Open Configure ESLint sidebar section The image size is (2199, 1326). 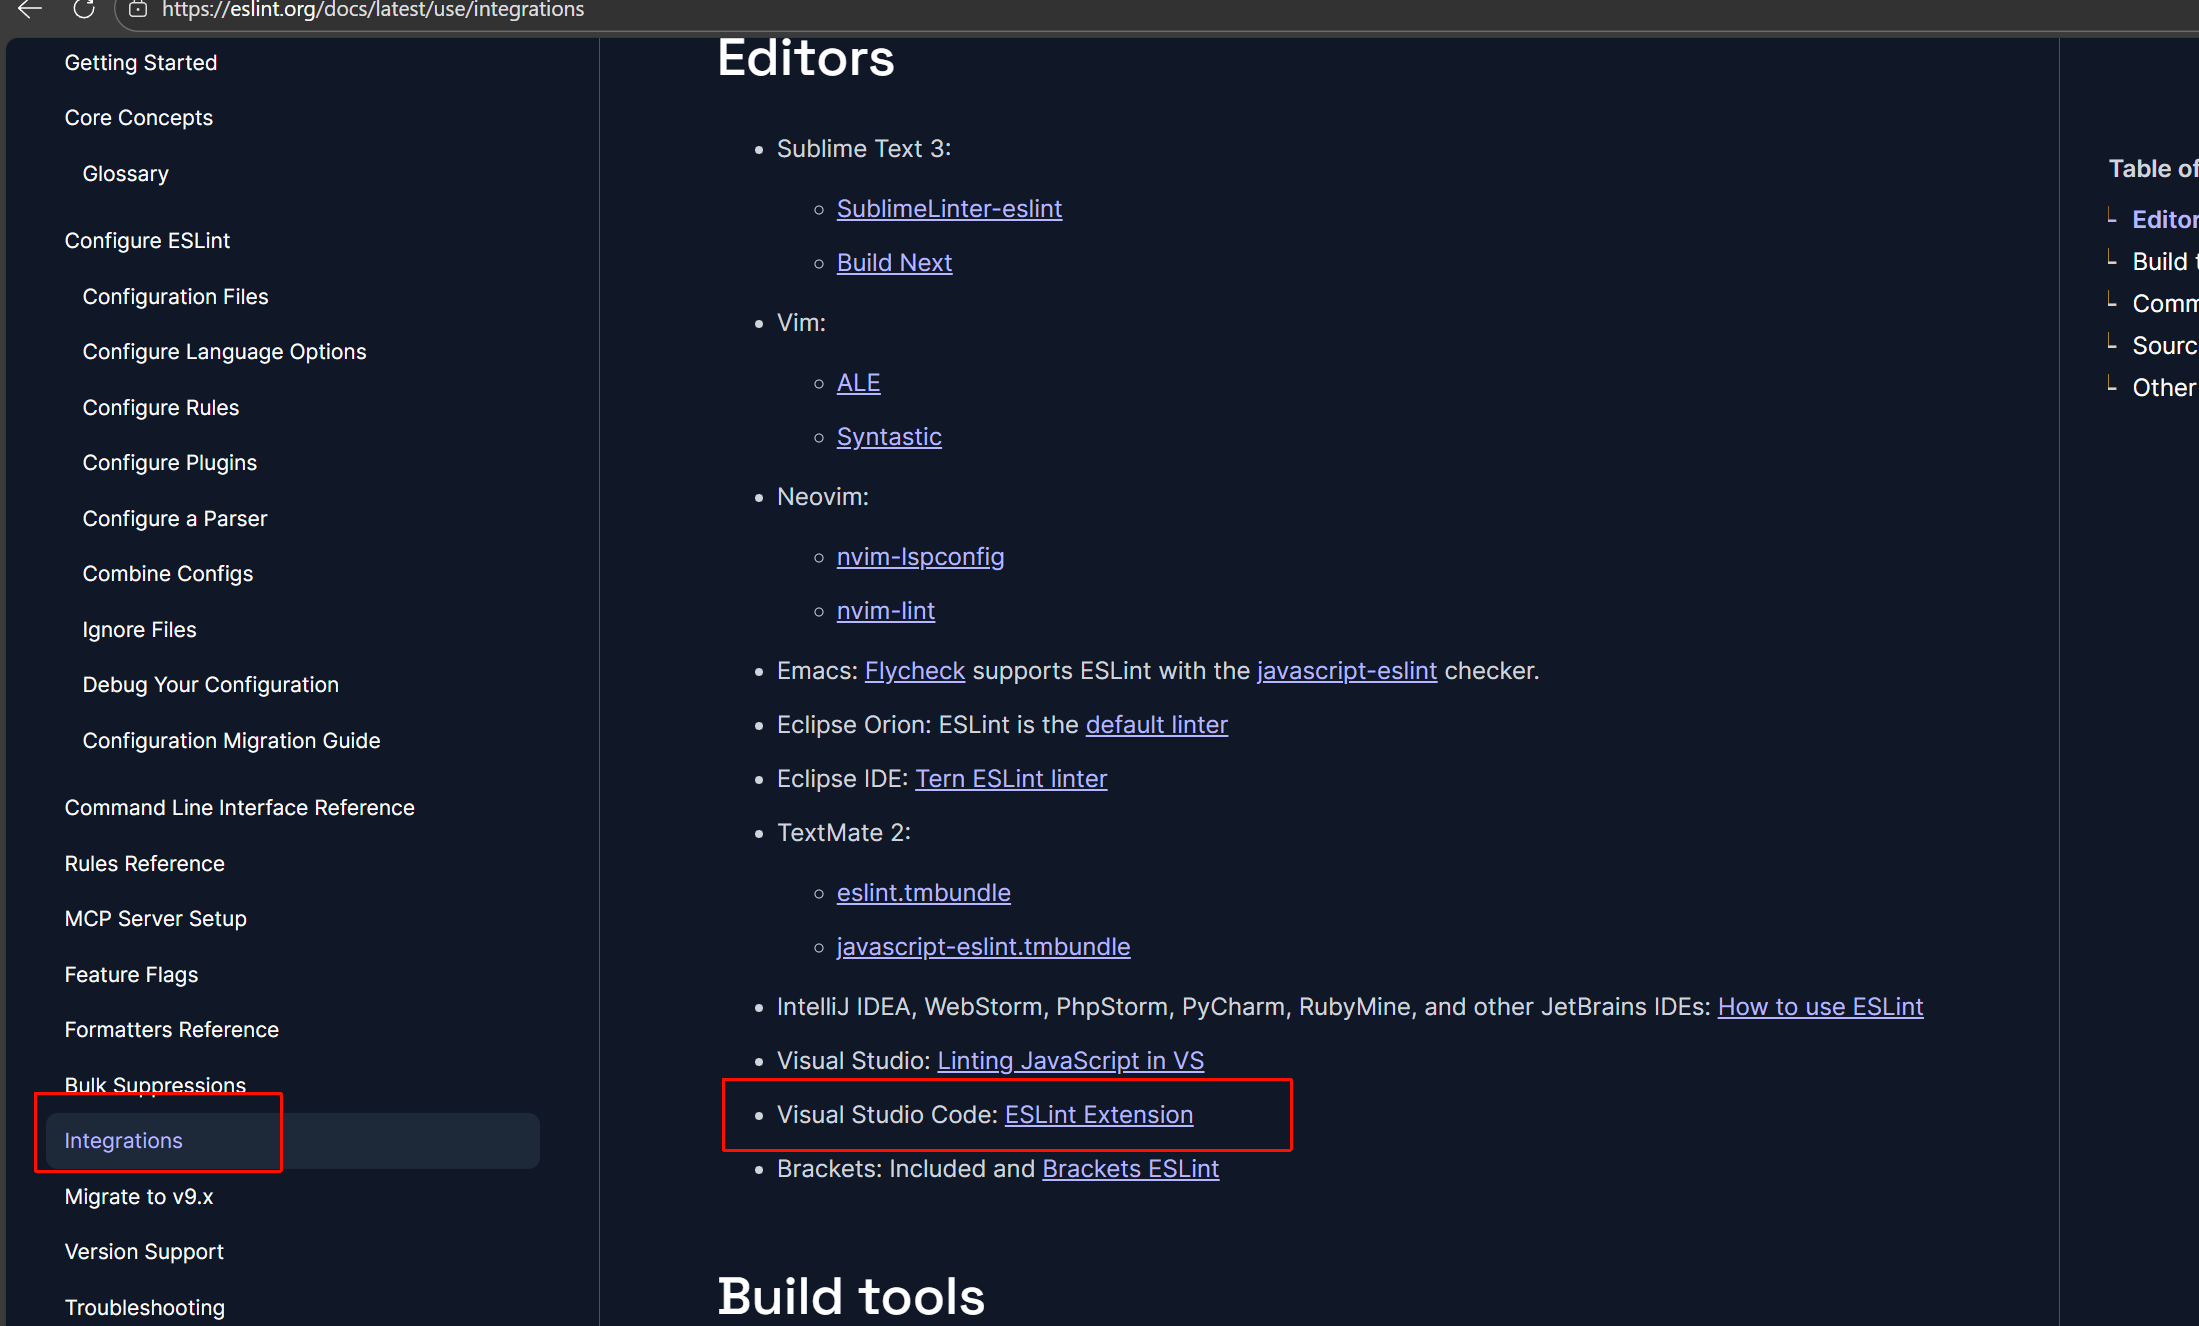[147, 240]
